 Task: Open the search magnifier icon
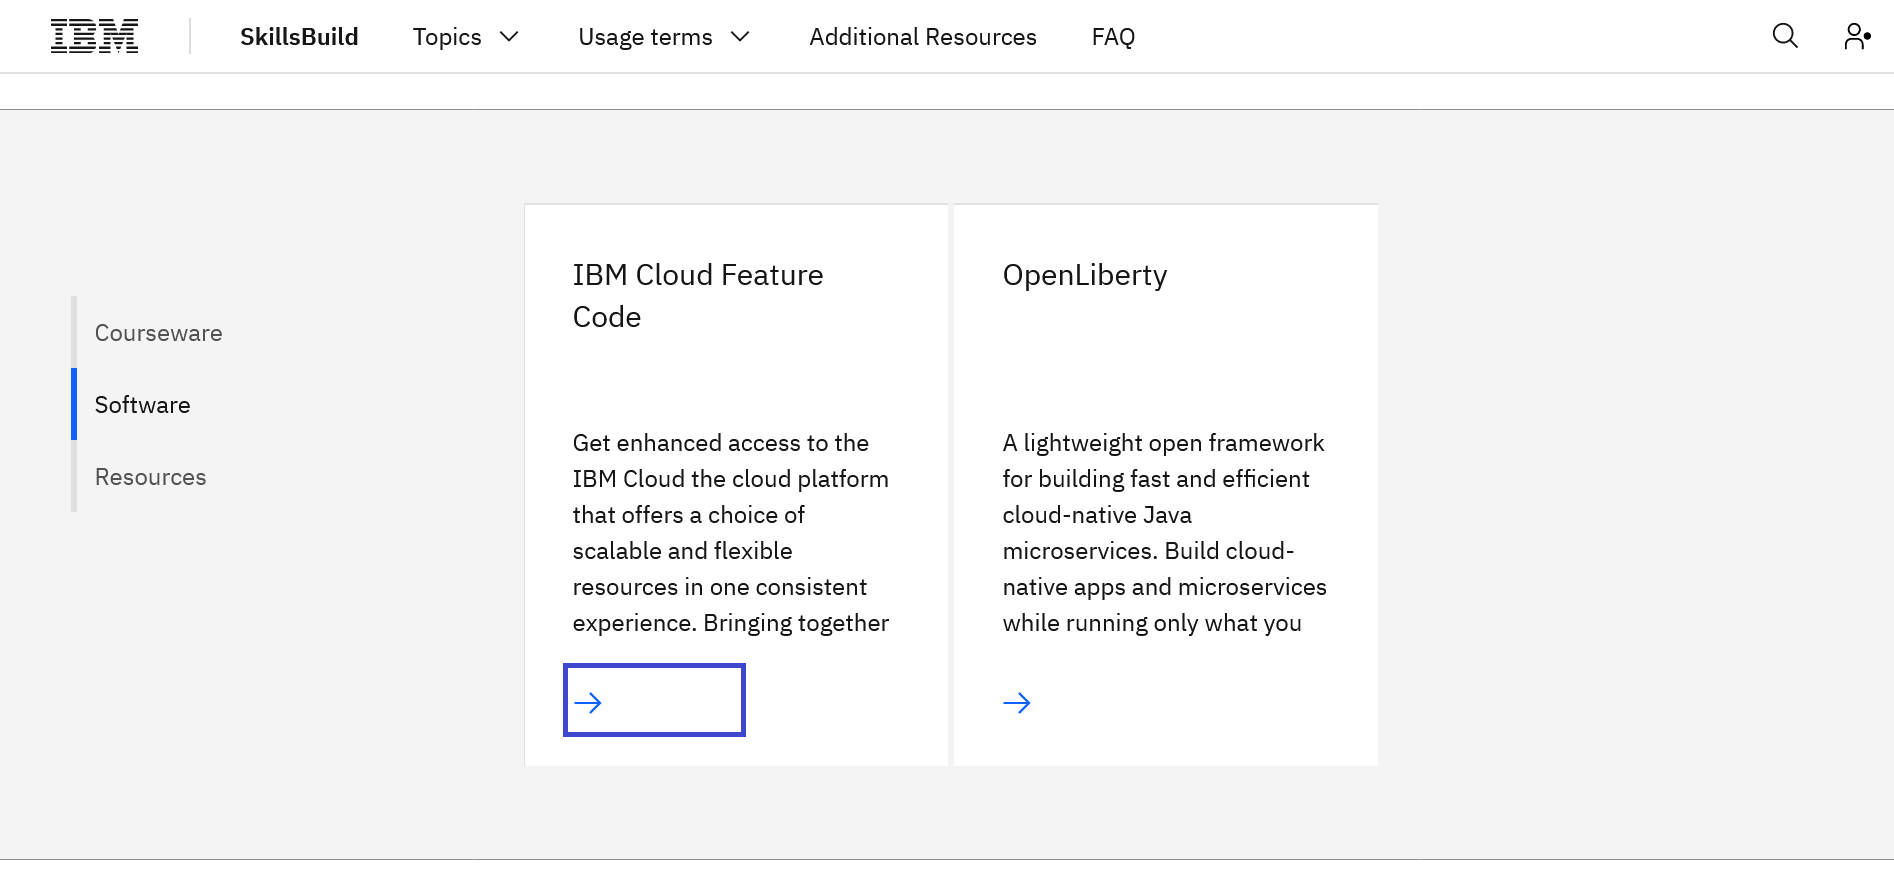(x=1785, y=36)
